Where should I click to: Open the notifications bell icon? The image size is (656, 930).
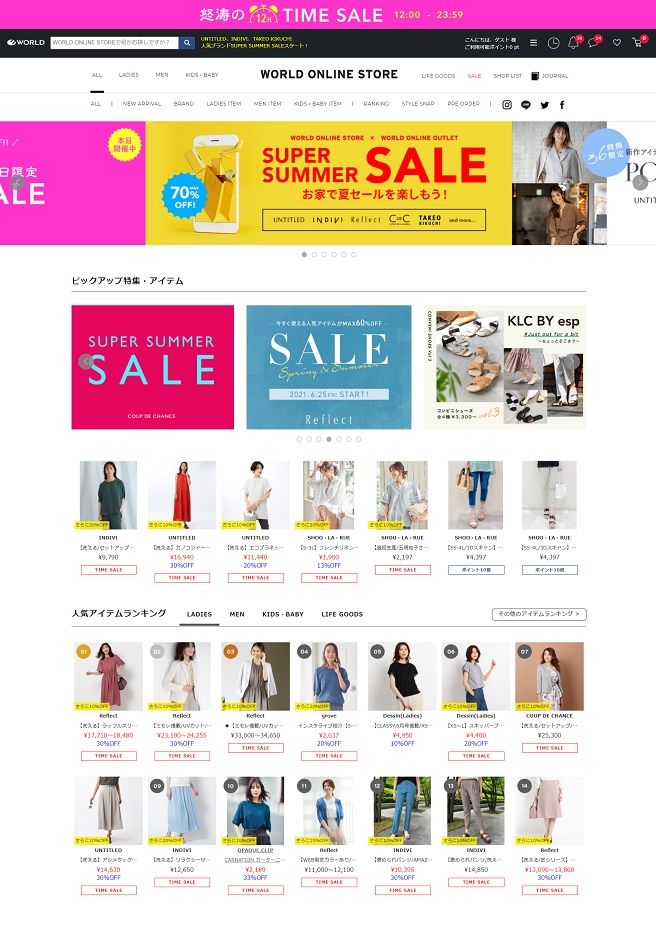573,43
